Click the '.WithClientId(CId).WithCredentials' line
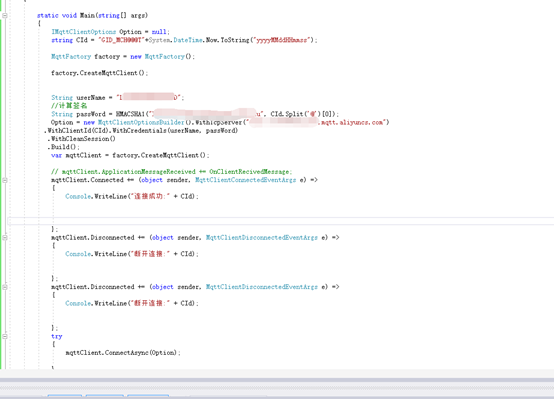Screen dimensions: 554x399 click(x=141, y=130)
